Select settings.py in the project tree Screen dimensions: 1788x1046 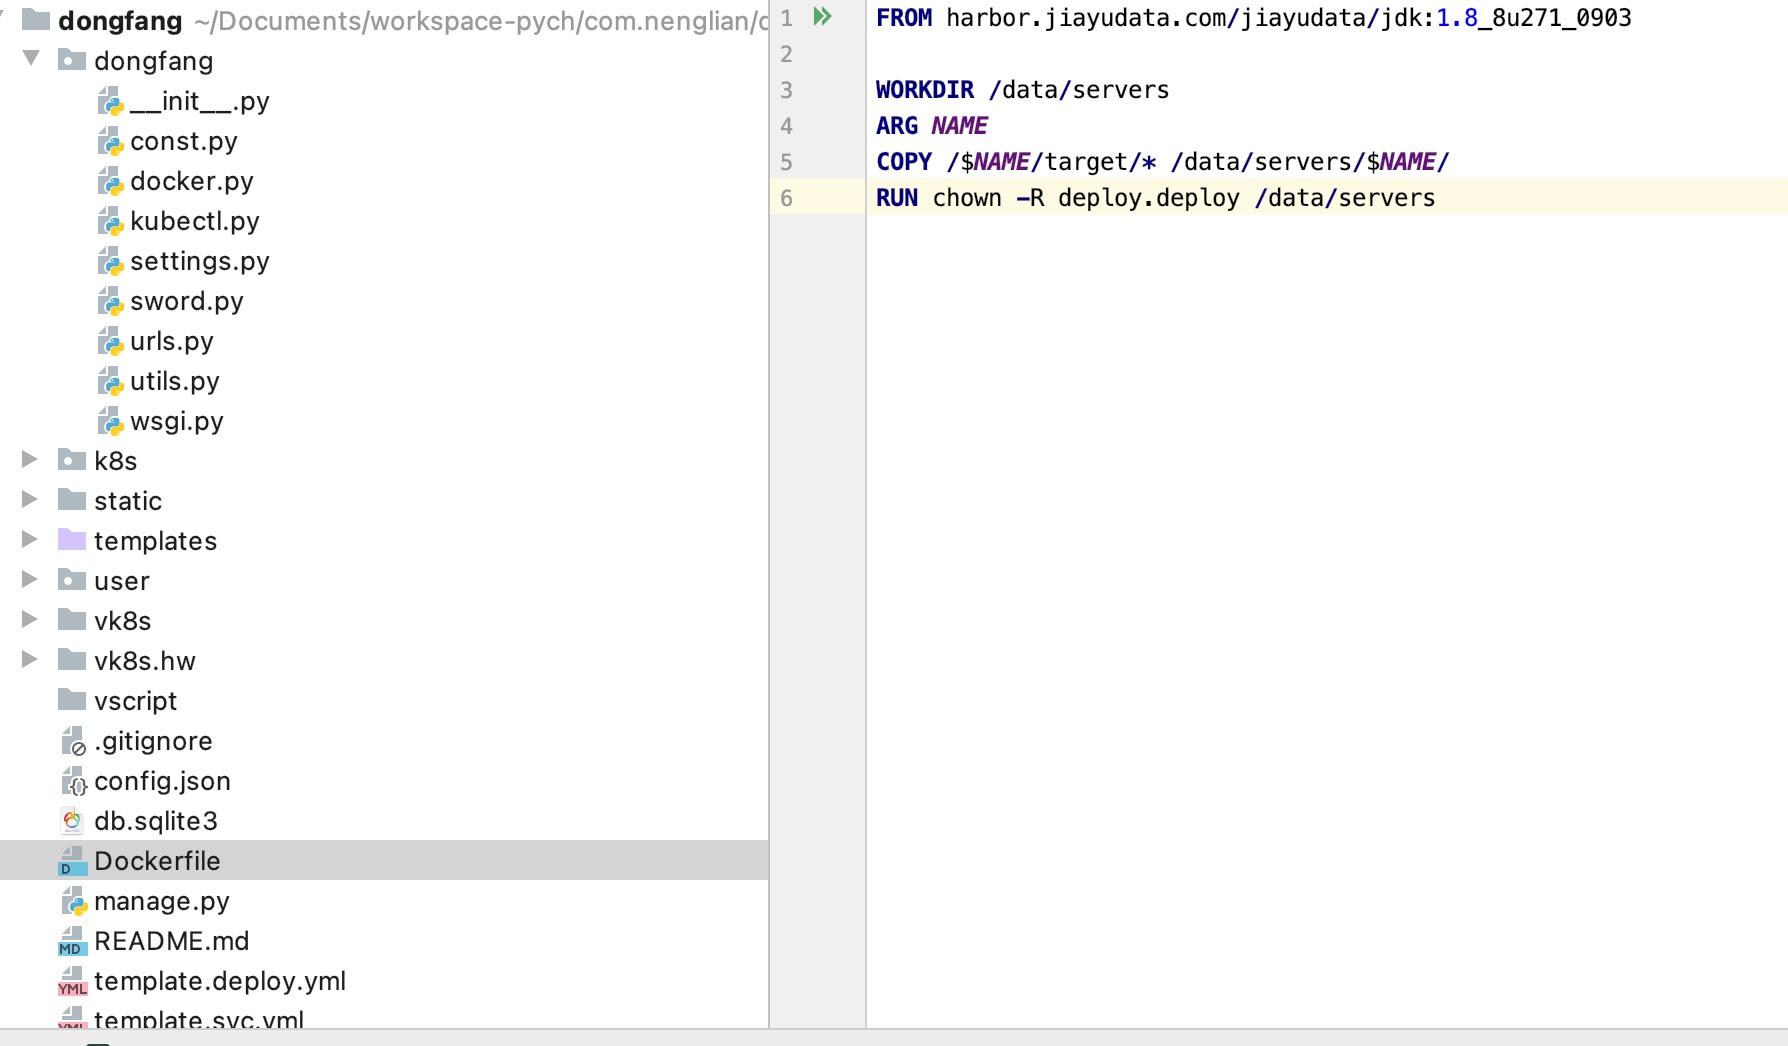click(384, 261)
